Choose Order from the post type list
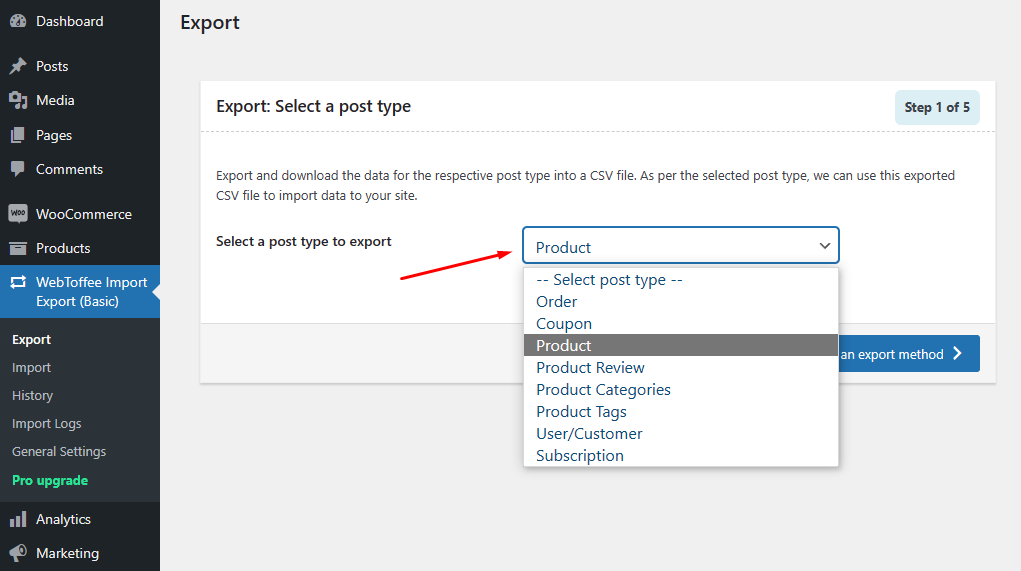This screenshot has width=1021, height=571. click(680, 301)
